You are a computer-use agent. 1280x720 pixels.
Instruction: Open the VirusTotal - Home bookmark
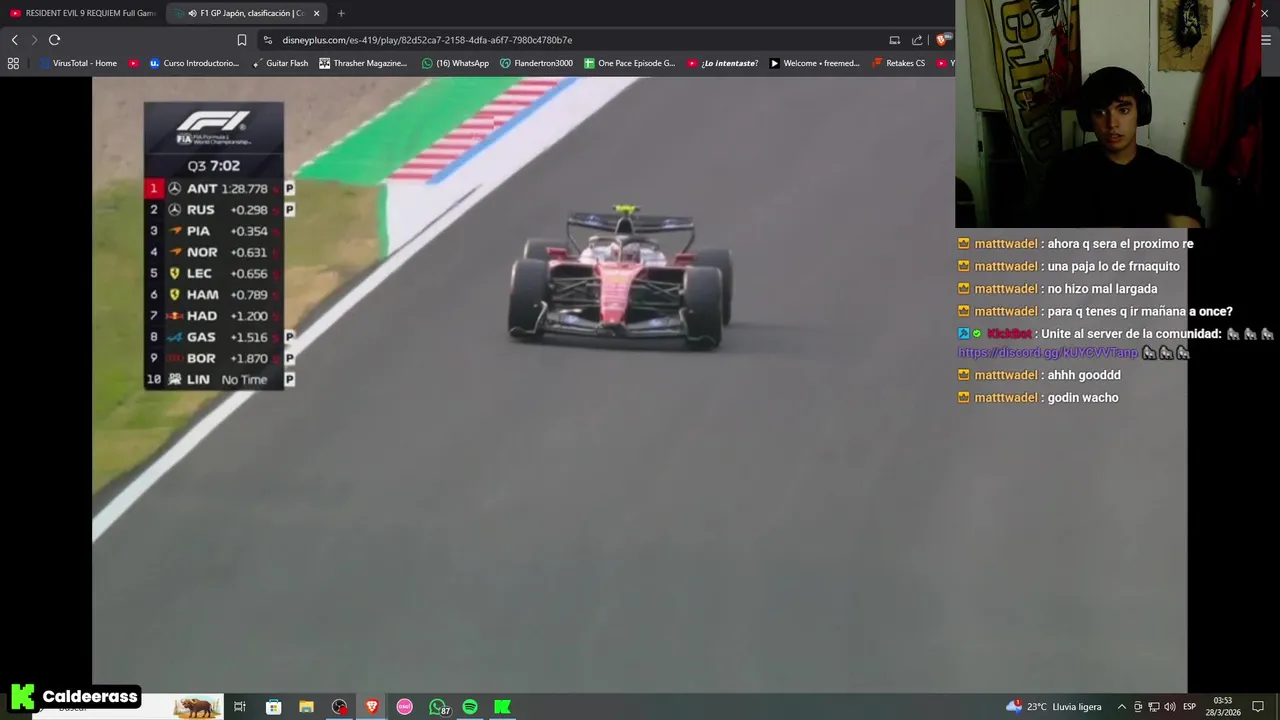(78, 63)
